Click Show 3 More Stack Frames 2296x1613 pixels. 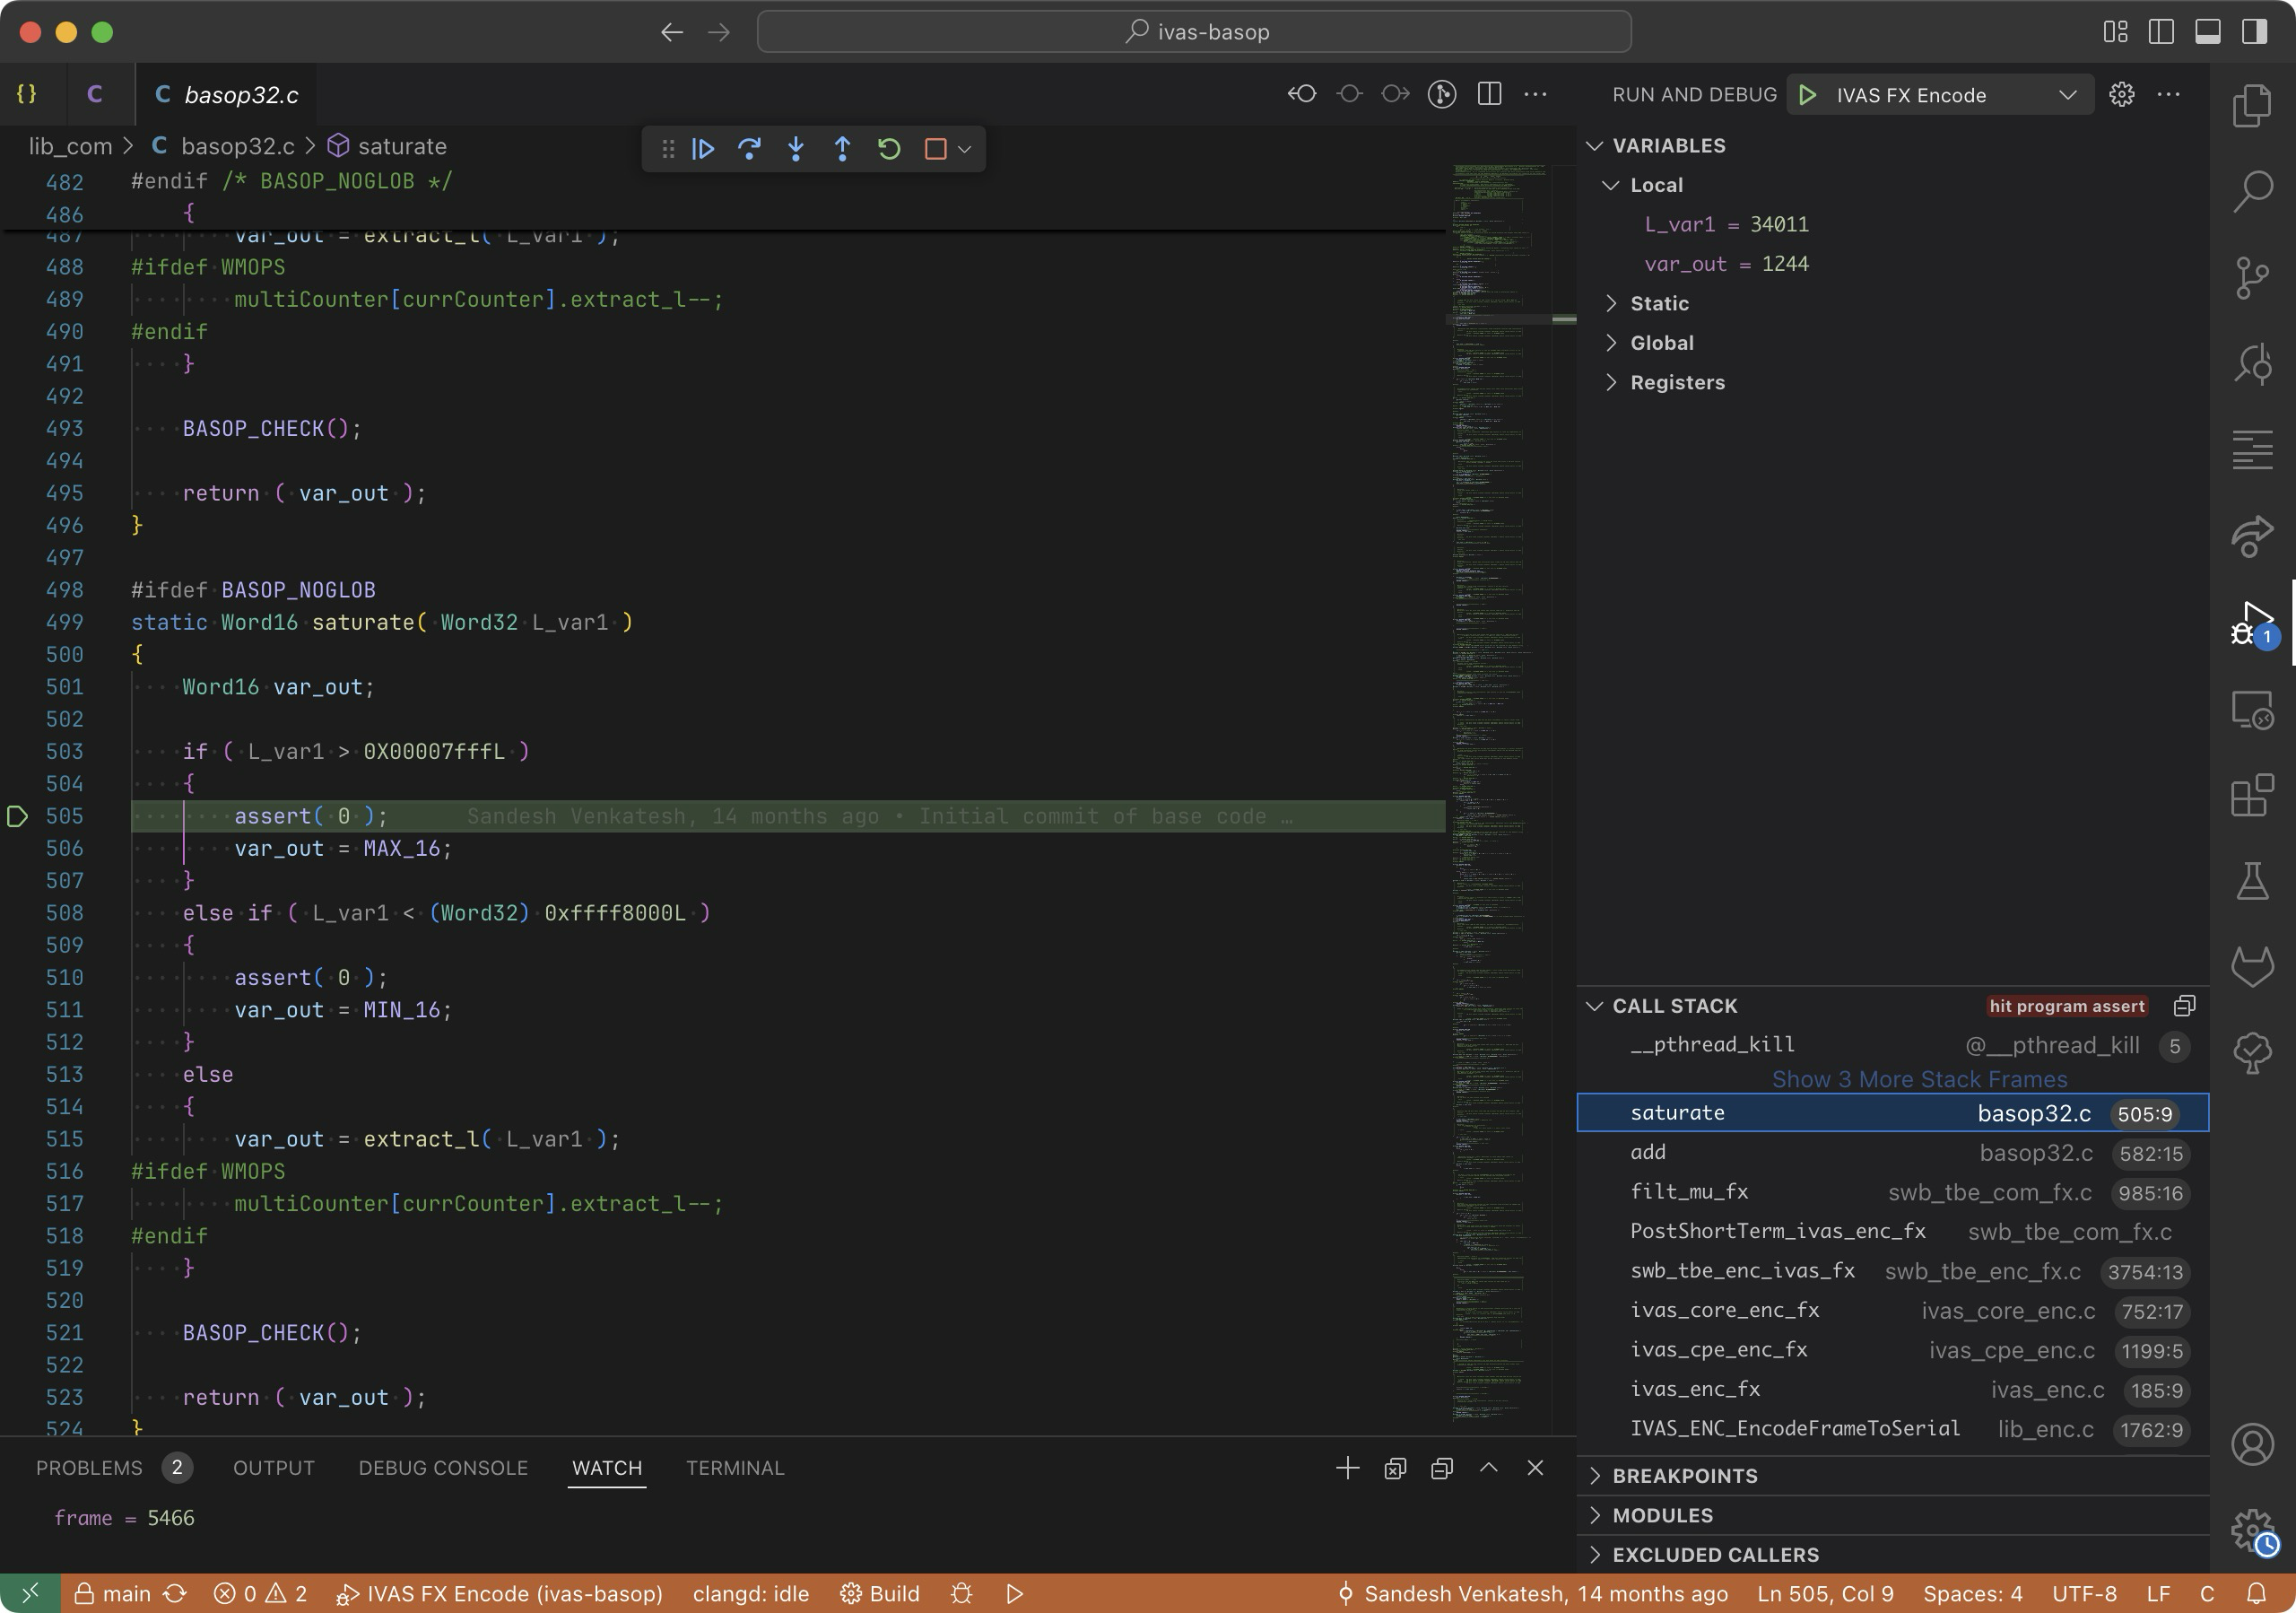1918,1079
